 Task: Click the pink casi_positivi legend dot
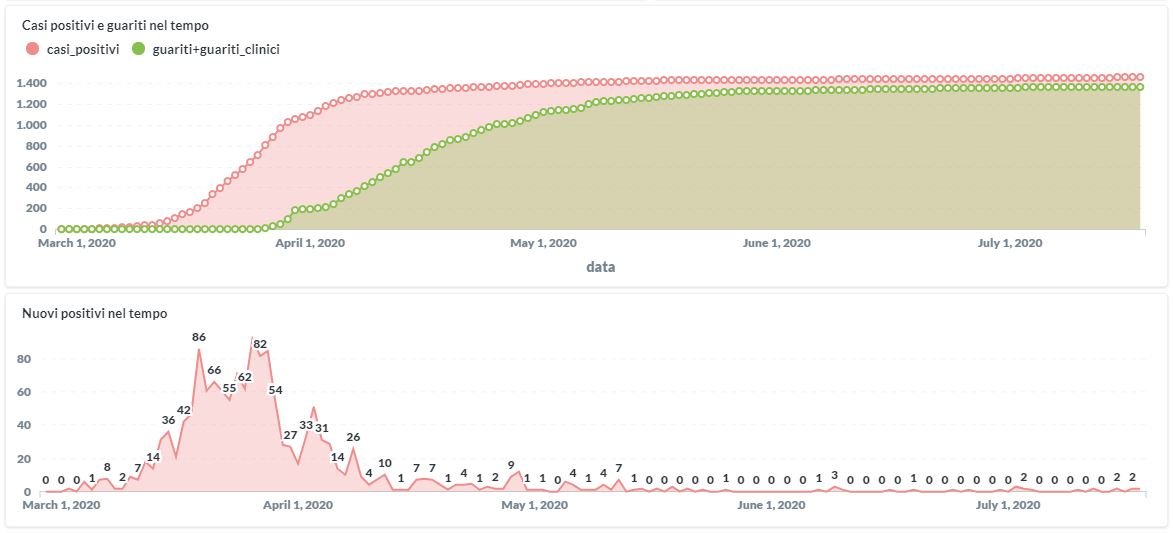[33, 48]
